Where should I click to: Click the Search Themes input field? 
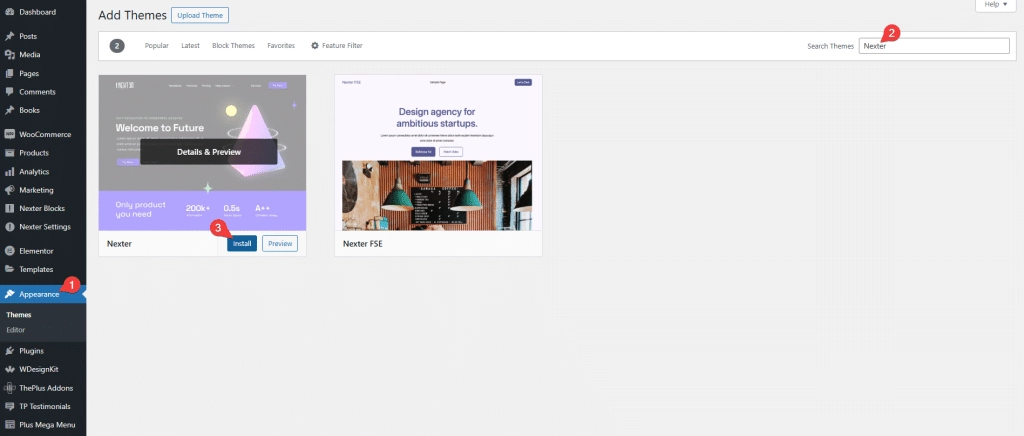point(934,46)
